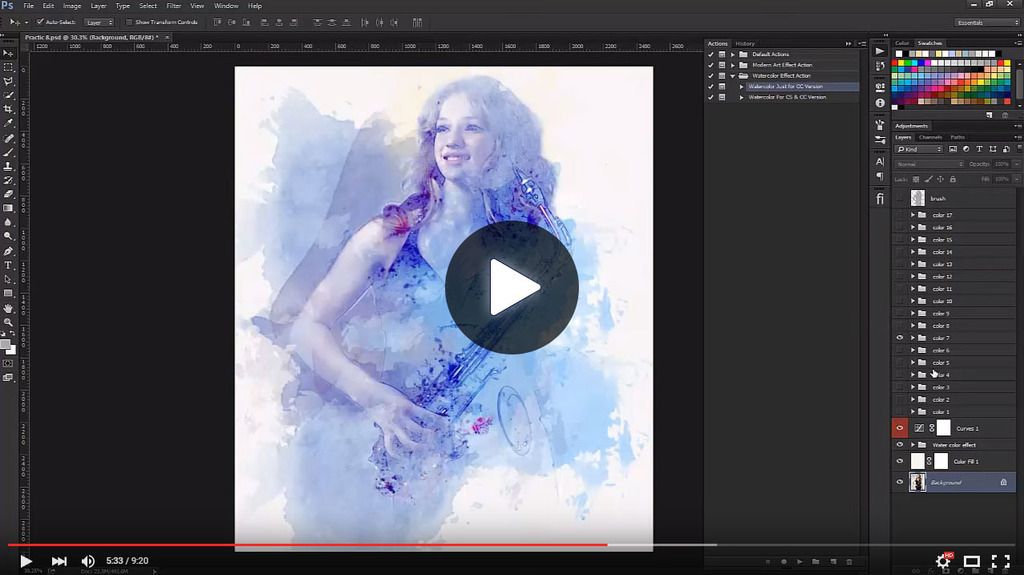This screenshot has height=575, width=1024.
Task: Open the Window menu
Action: (226, 6)
